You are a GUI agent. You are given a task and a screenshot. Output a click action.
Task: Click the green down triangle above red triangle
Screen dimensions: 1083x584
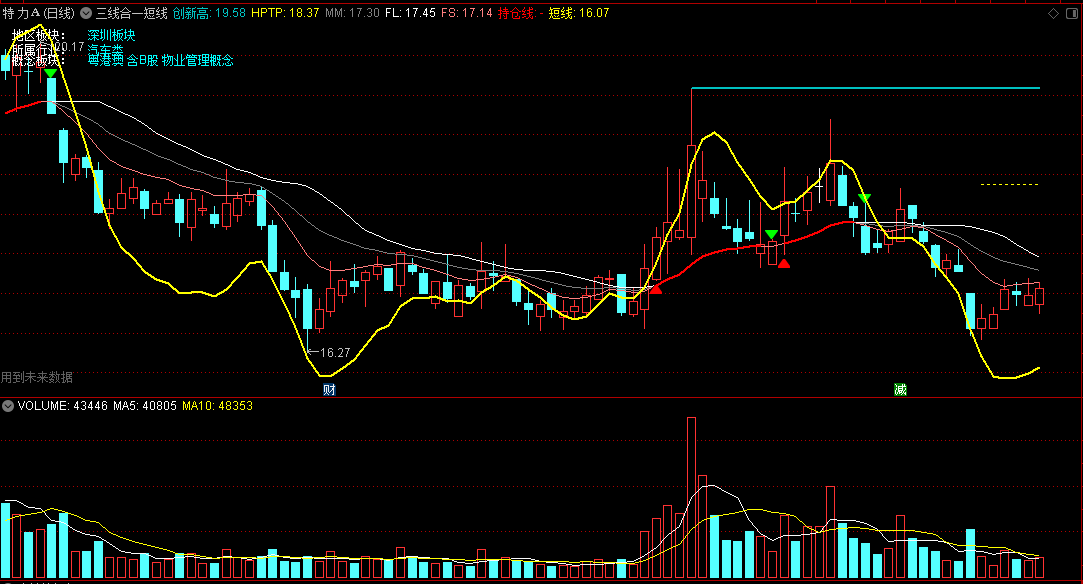pyautogui.click(x=771, y=235)
